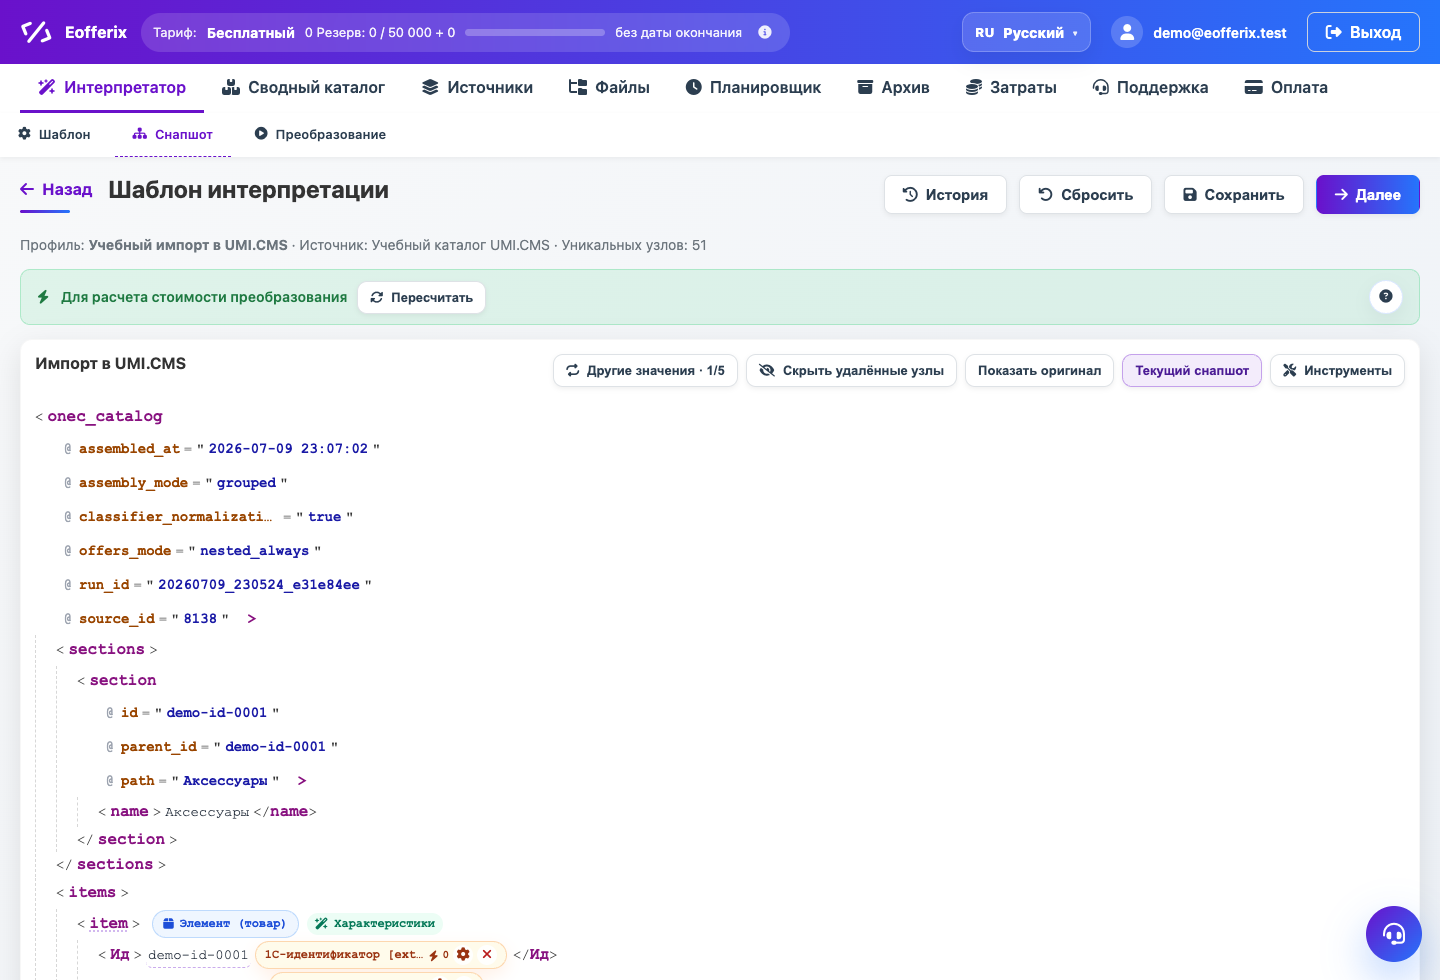
Task: Click the classifier_normalizati… attribute
Action: (x=175, y=517)
